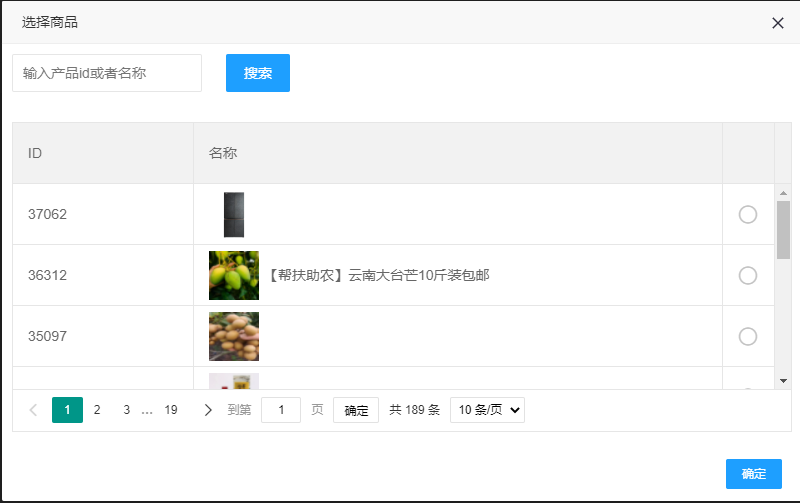Jump to last page 19
This screenshot has width=800, height=503.
pos(171,410)
